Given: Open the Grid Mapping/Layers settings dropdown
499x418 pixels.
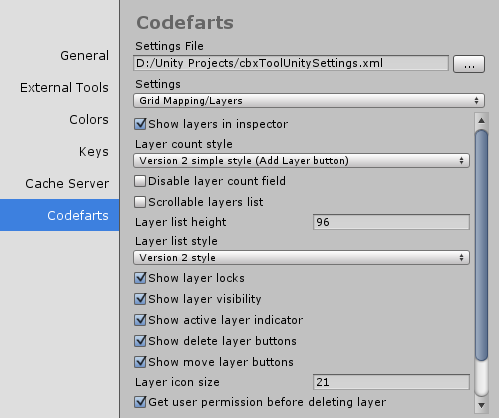Looking at the screenshot, I should (x=309, y=101).
